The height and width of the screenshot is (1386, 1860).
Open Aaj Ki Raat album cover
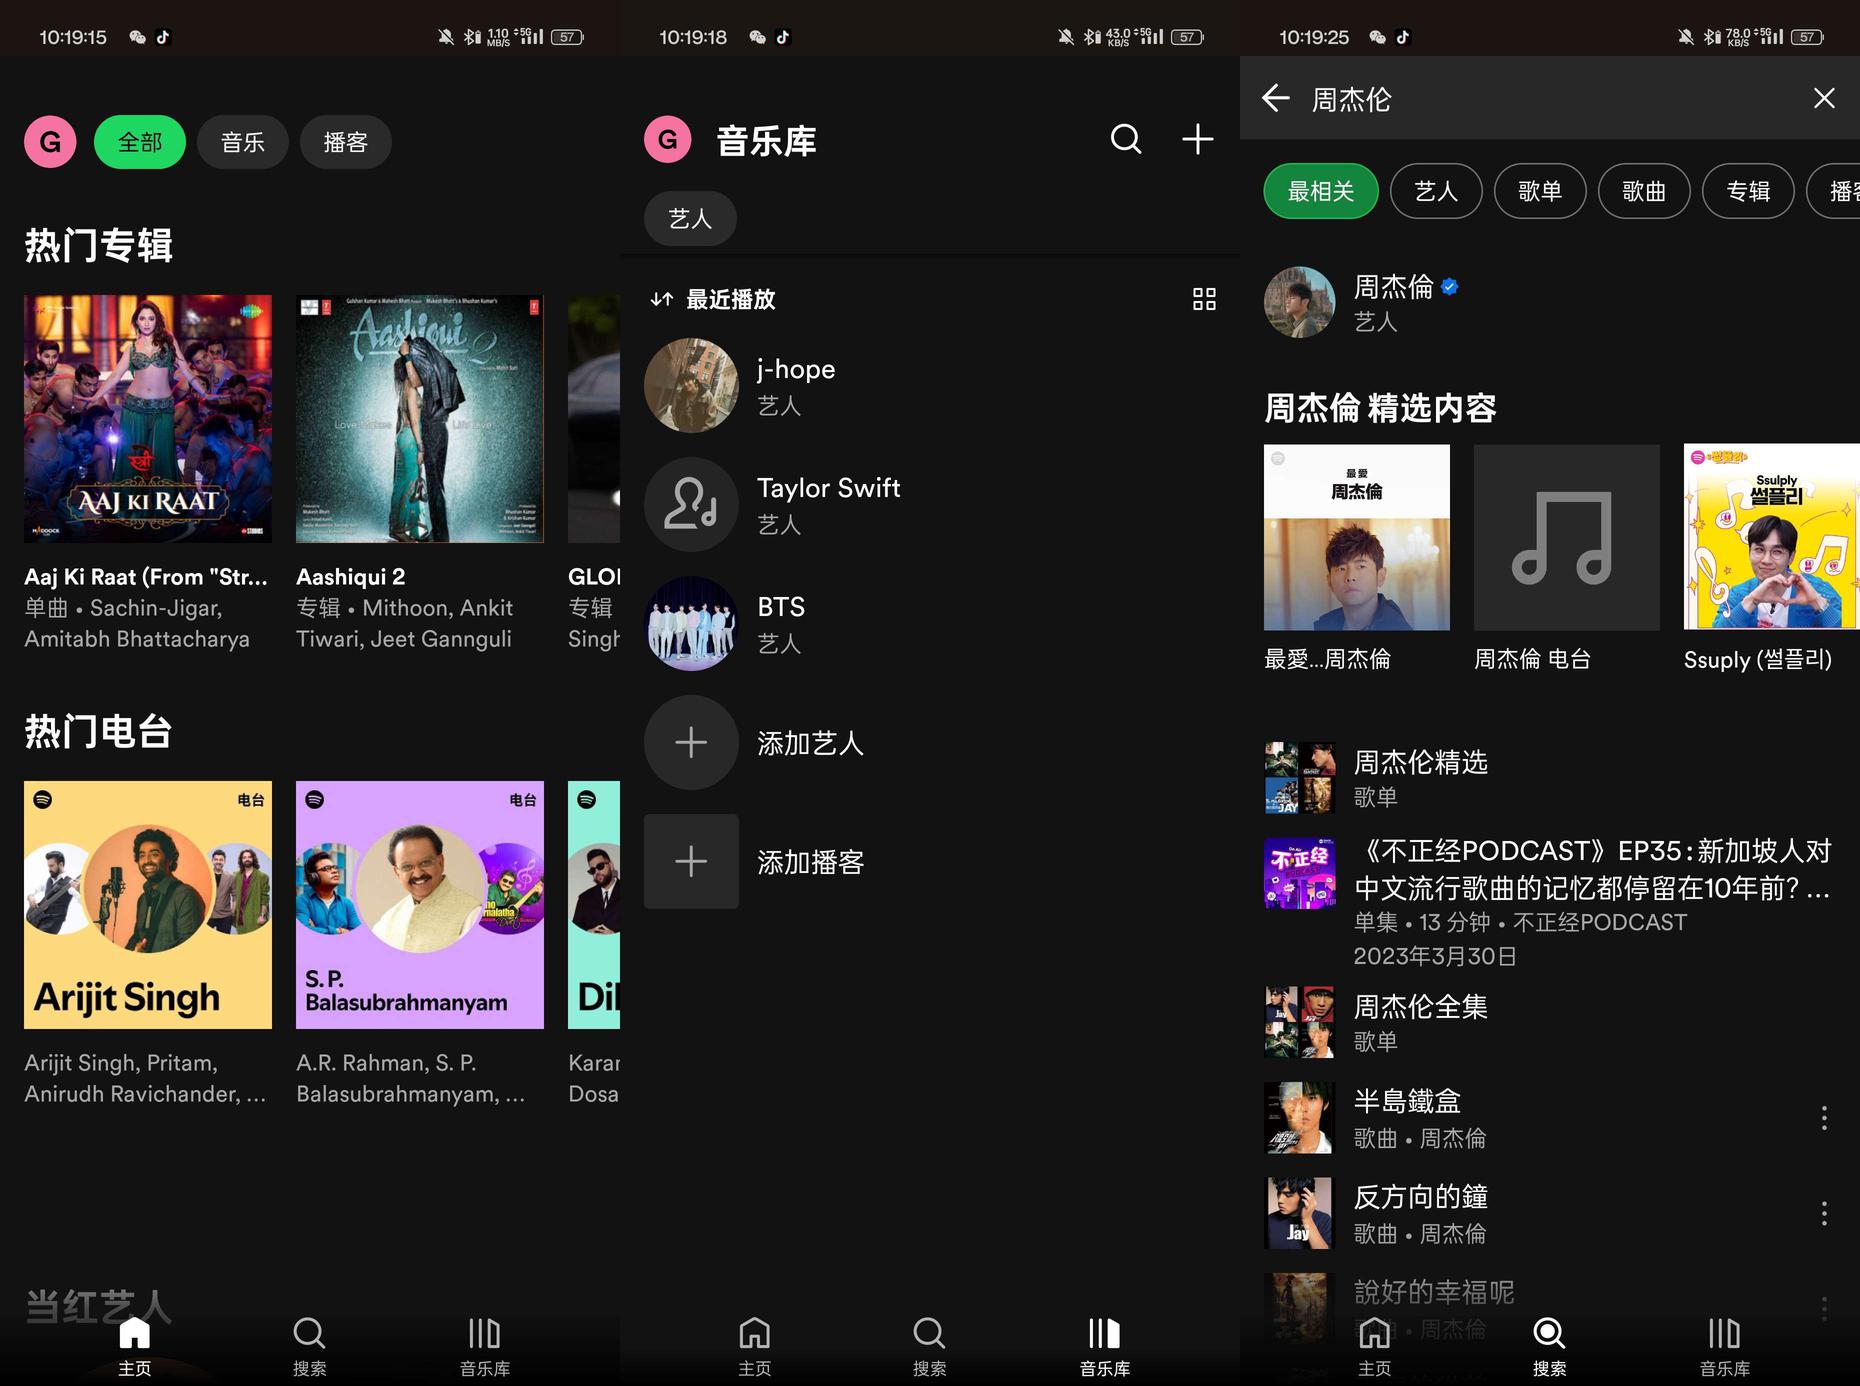[x=148, y=419]
